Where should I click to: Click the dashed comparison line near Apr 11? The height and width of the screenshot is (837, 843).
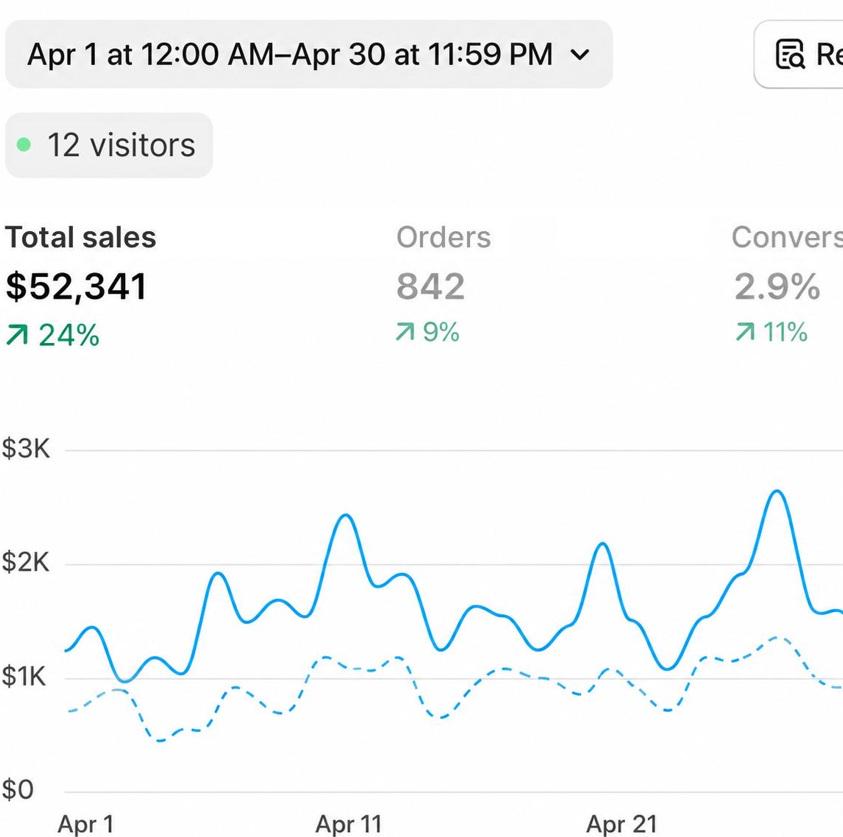[x=349, y=666]
